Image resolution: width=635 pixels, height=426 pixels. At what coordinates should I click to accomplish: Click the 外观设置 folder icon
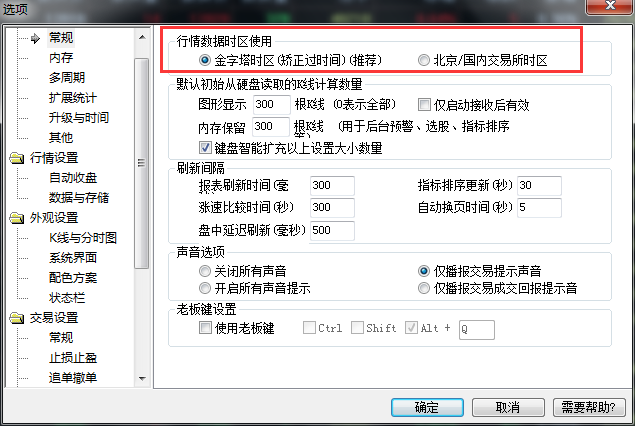[x=17, y=218]
